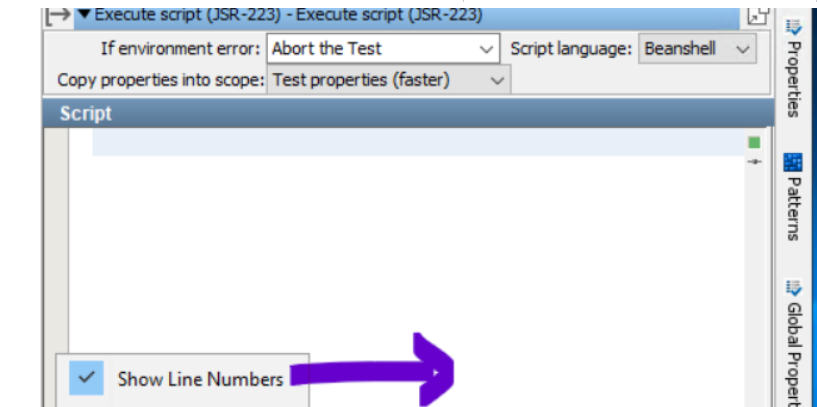
Task: Open the Copy properties into scope dropdown
Action: [388, 80]
